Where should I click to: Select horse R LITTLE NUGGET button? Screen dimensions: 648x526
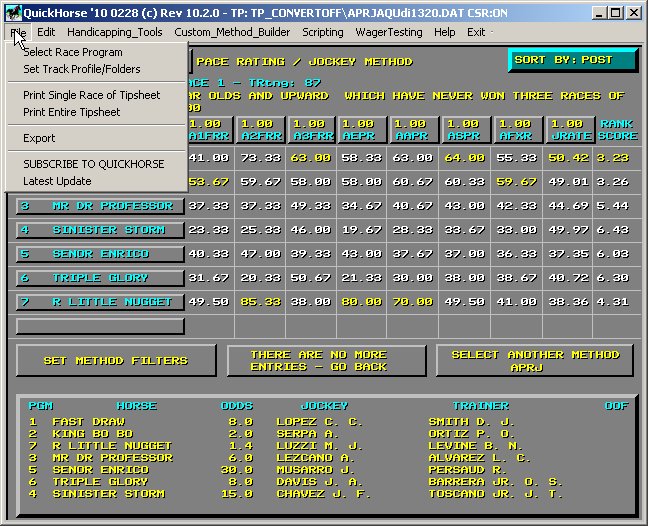(x=100, y=302)
